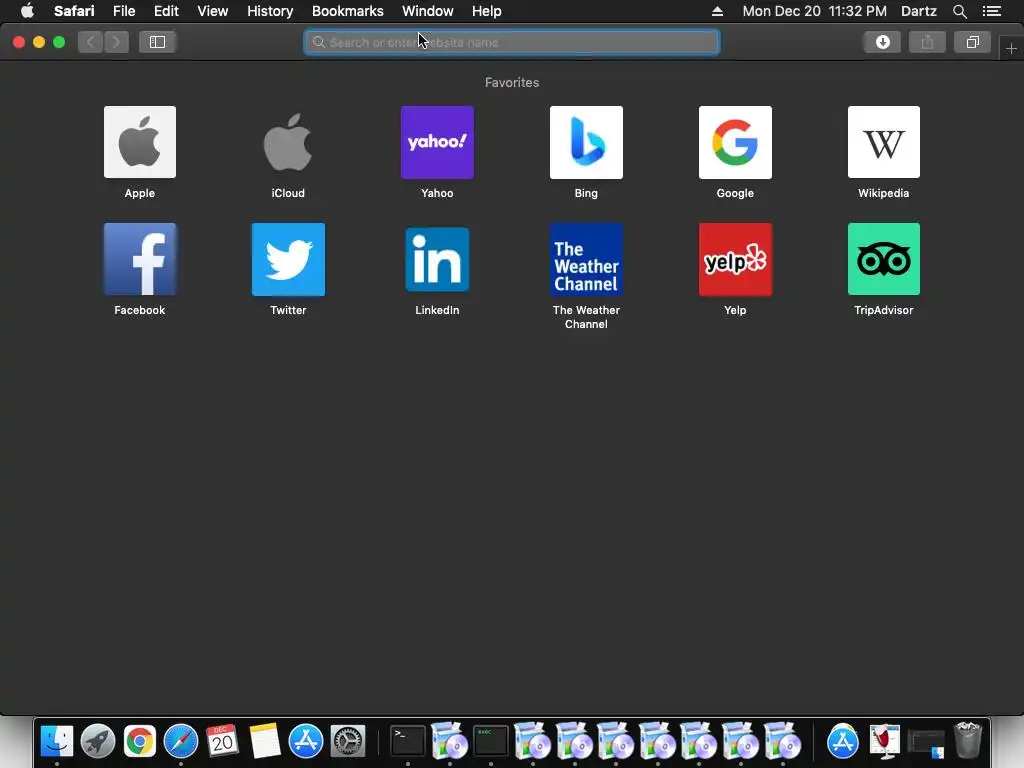The width and height of the screenshot is (1024, 768).
Task: Show the downloads list
Action: pyautogui.click(x=882, y=42)
